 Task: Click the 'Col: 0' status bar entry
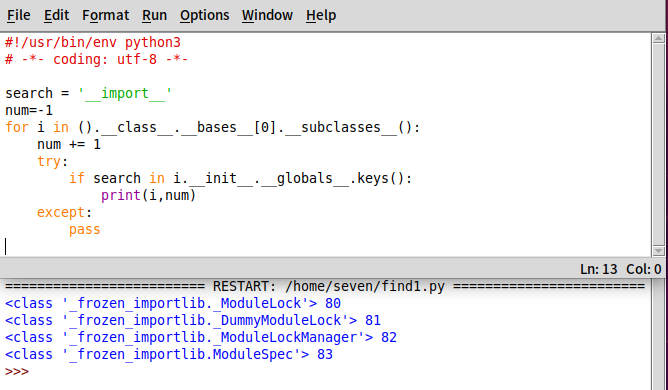[x=644, y=269]
